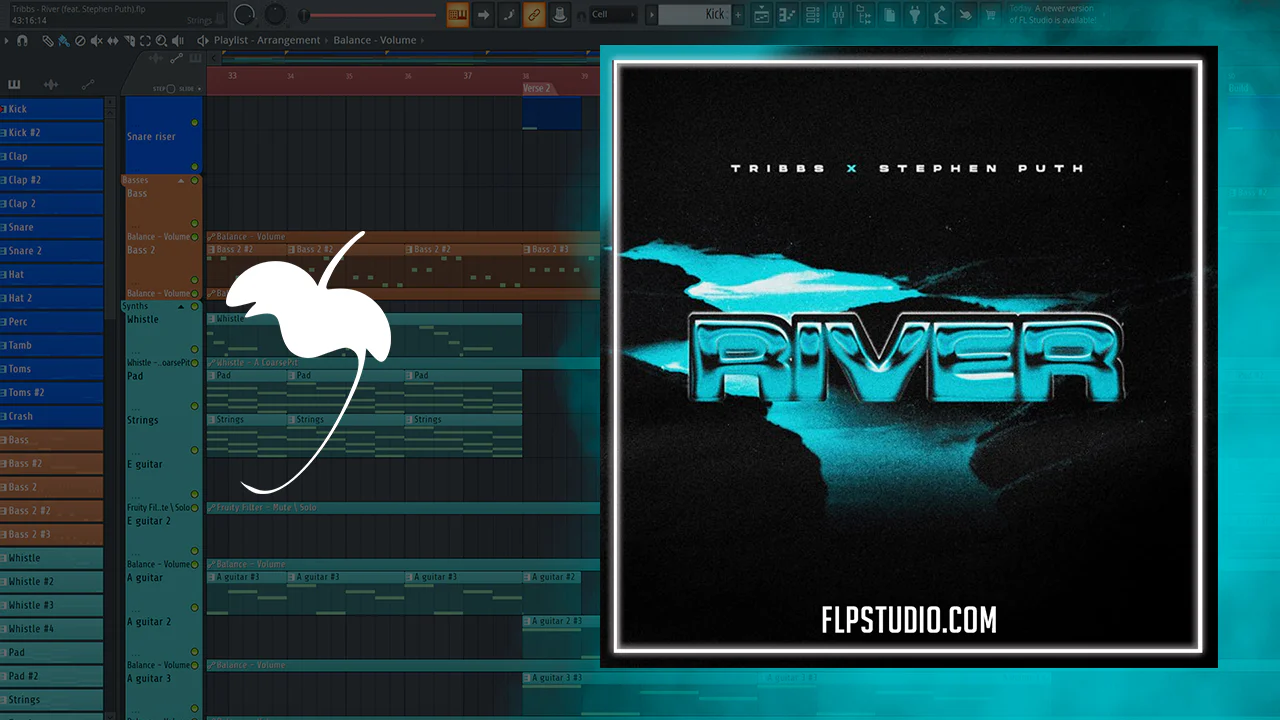Mute the Snare riser track
Viewport: 1280px width, 720px height.
[194, 166]
